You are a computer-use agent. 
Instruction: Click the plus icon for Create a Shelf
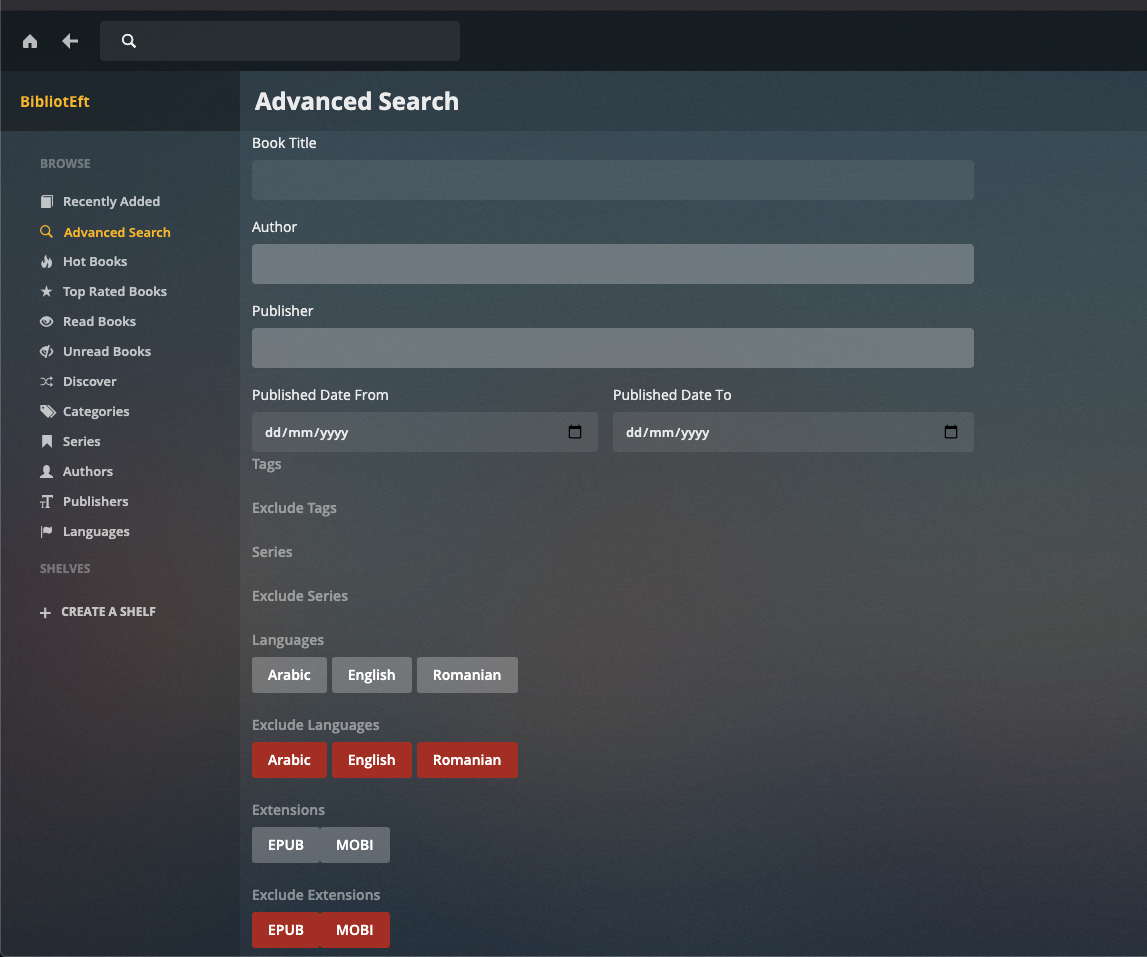click(45, 612)
